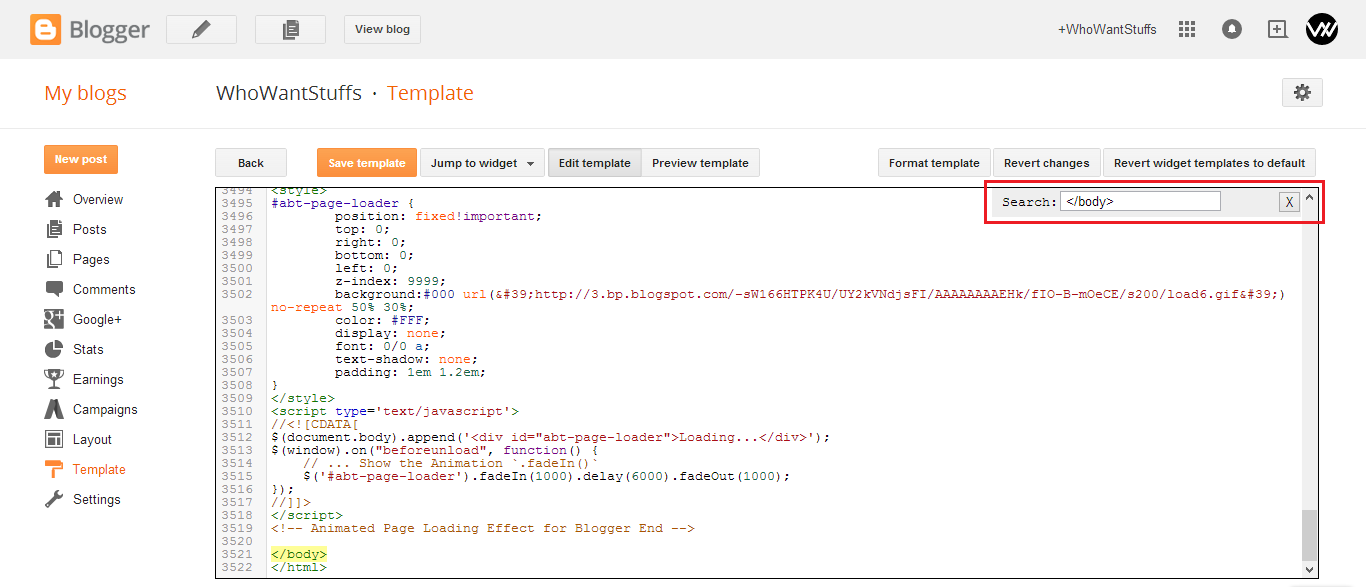Click the View blog button
Image resolution: width=1366 pixels, height=587 pixels.
pos(382,29)
